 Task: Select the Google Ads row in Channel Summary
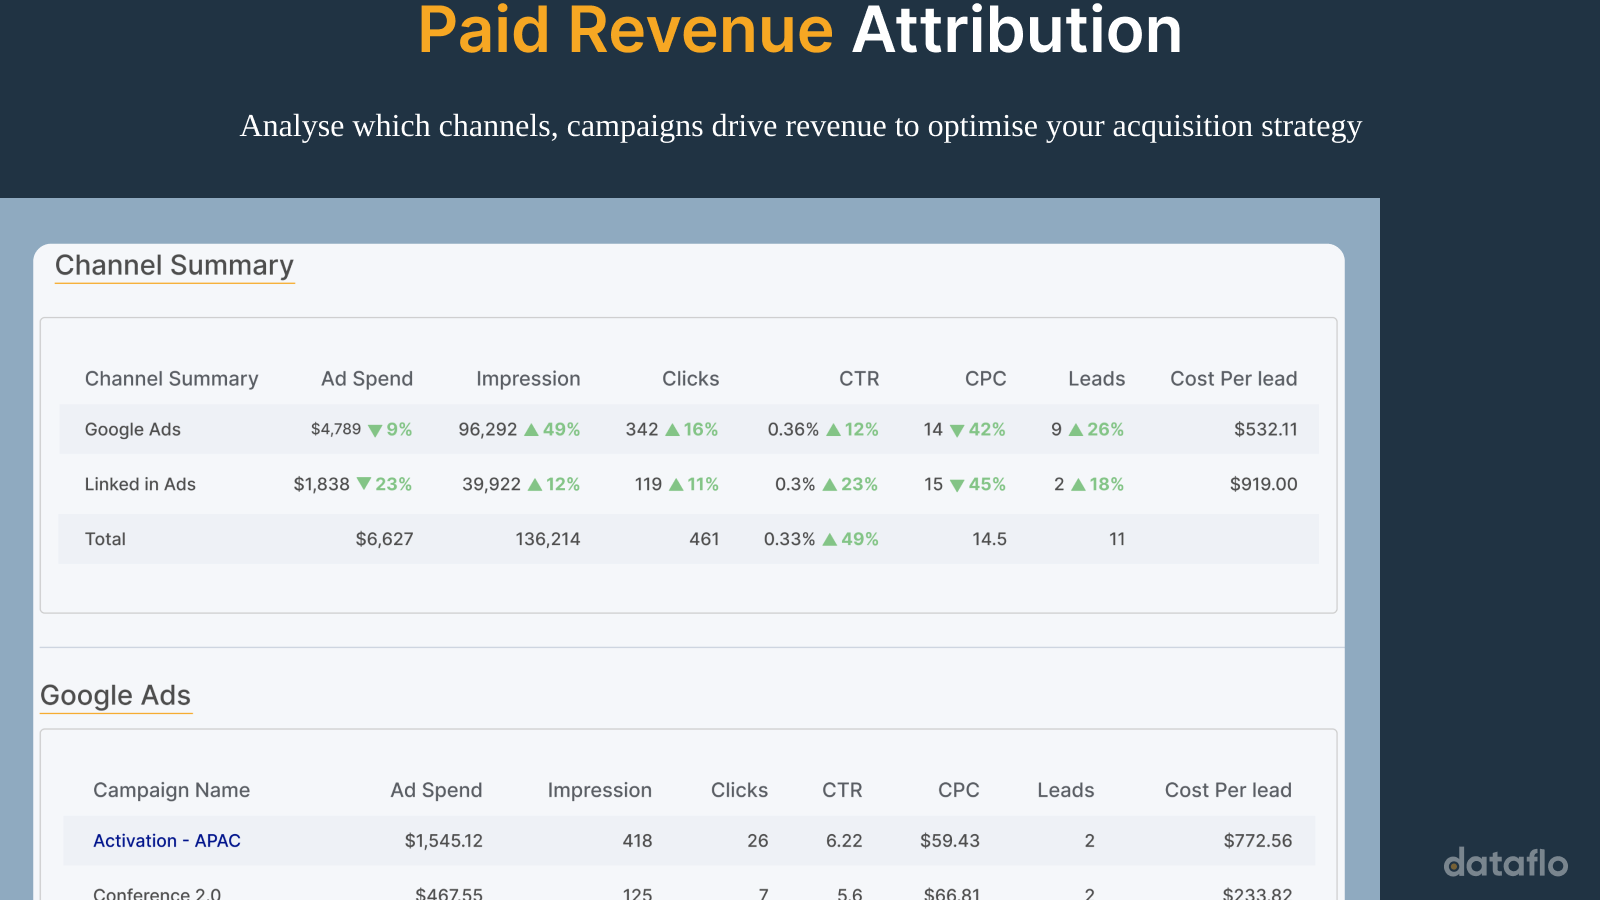coord(133,429)
